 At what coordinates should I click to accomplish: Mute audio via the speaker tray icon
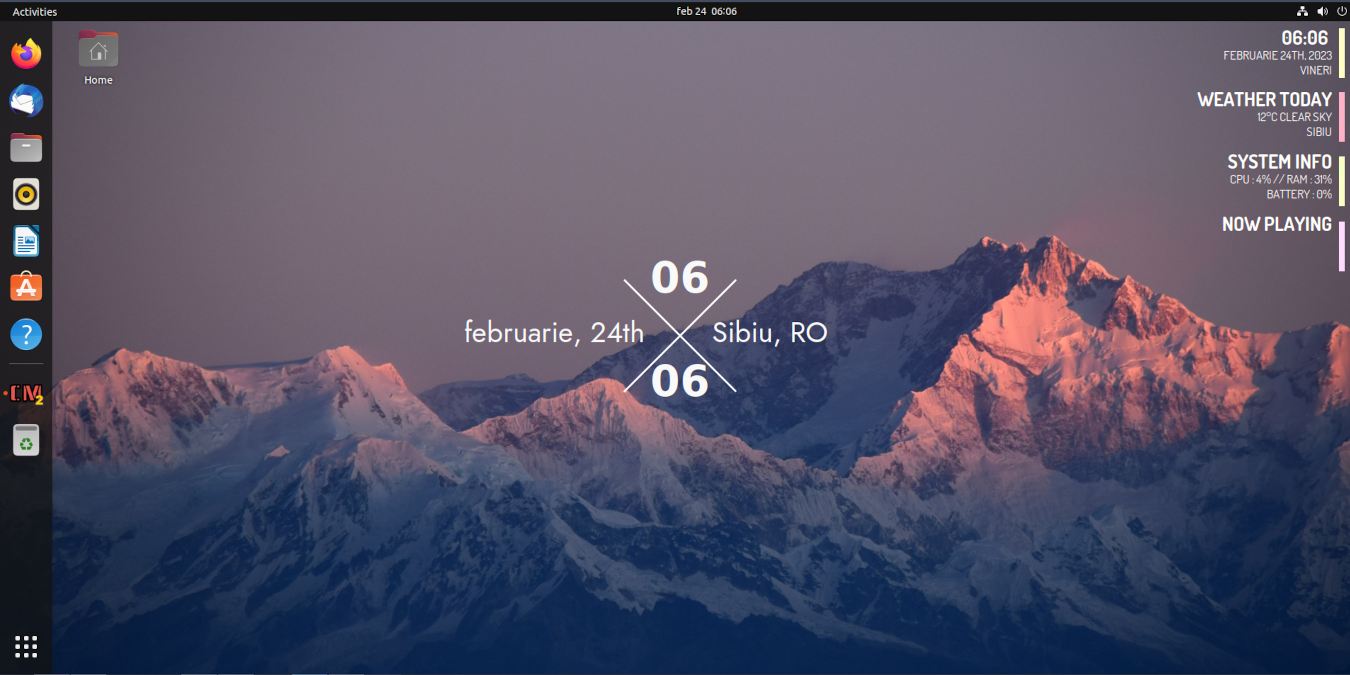(1322, 11)
